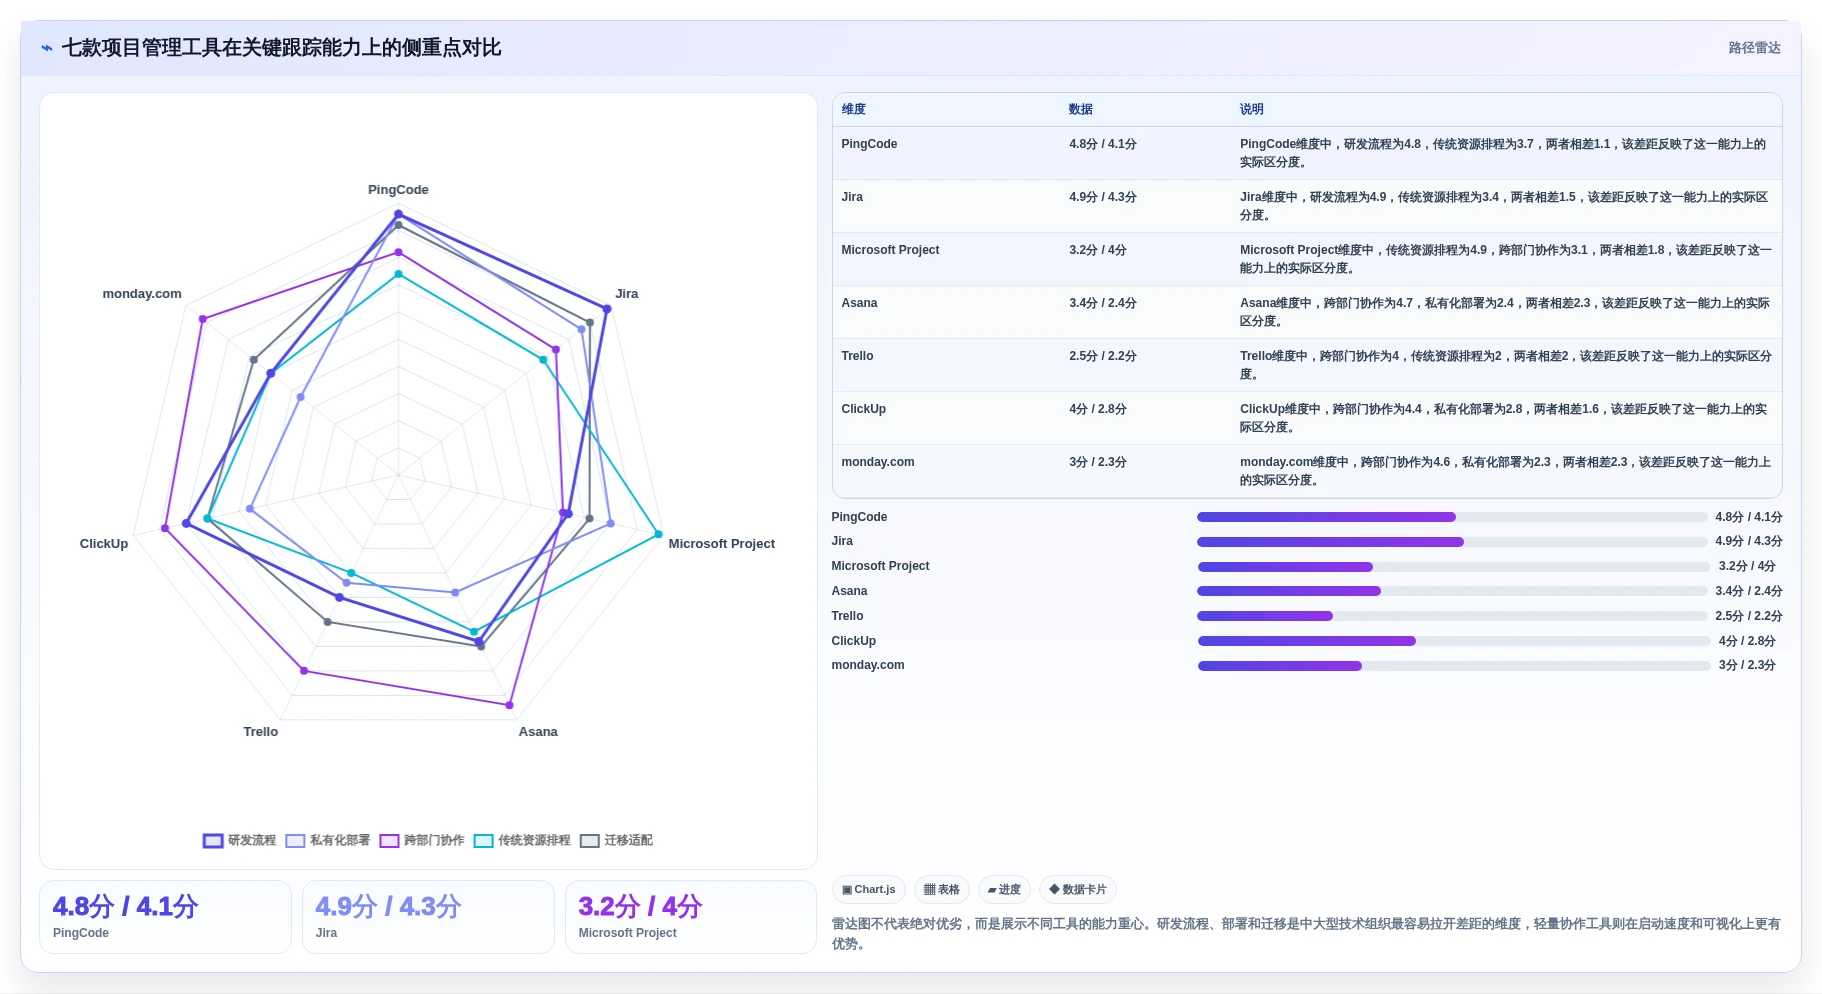This screenshot has height=994, width=1822.
Task: Click the footnote paragraph starting 雷达图不代表绝对优劣
Action: click(x=1306, y=933)
